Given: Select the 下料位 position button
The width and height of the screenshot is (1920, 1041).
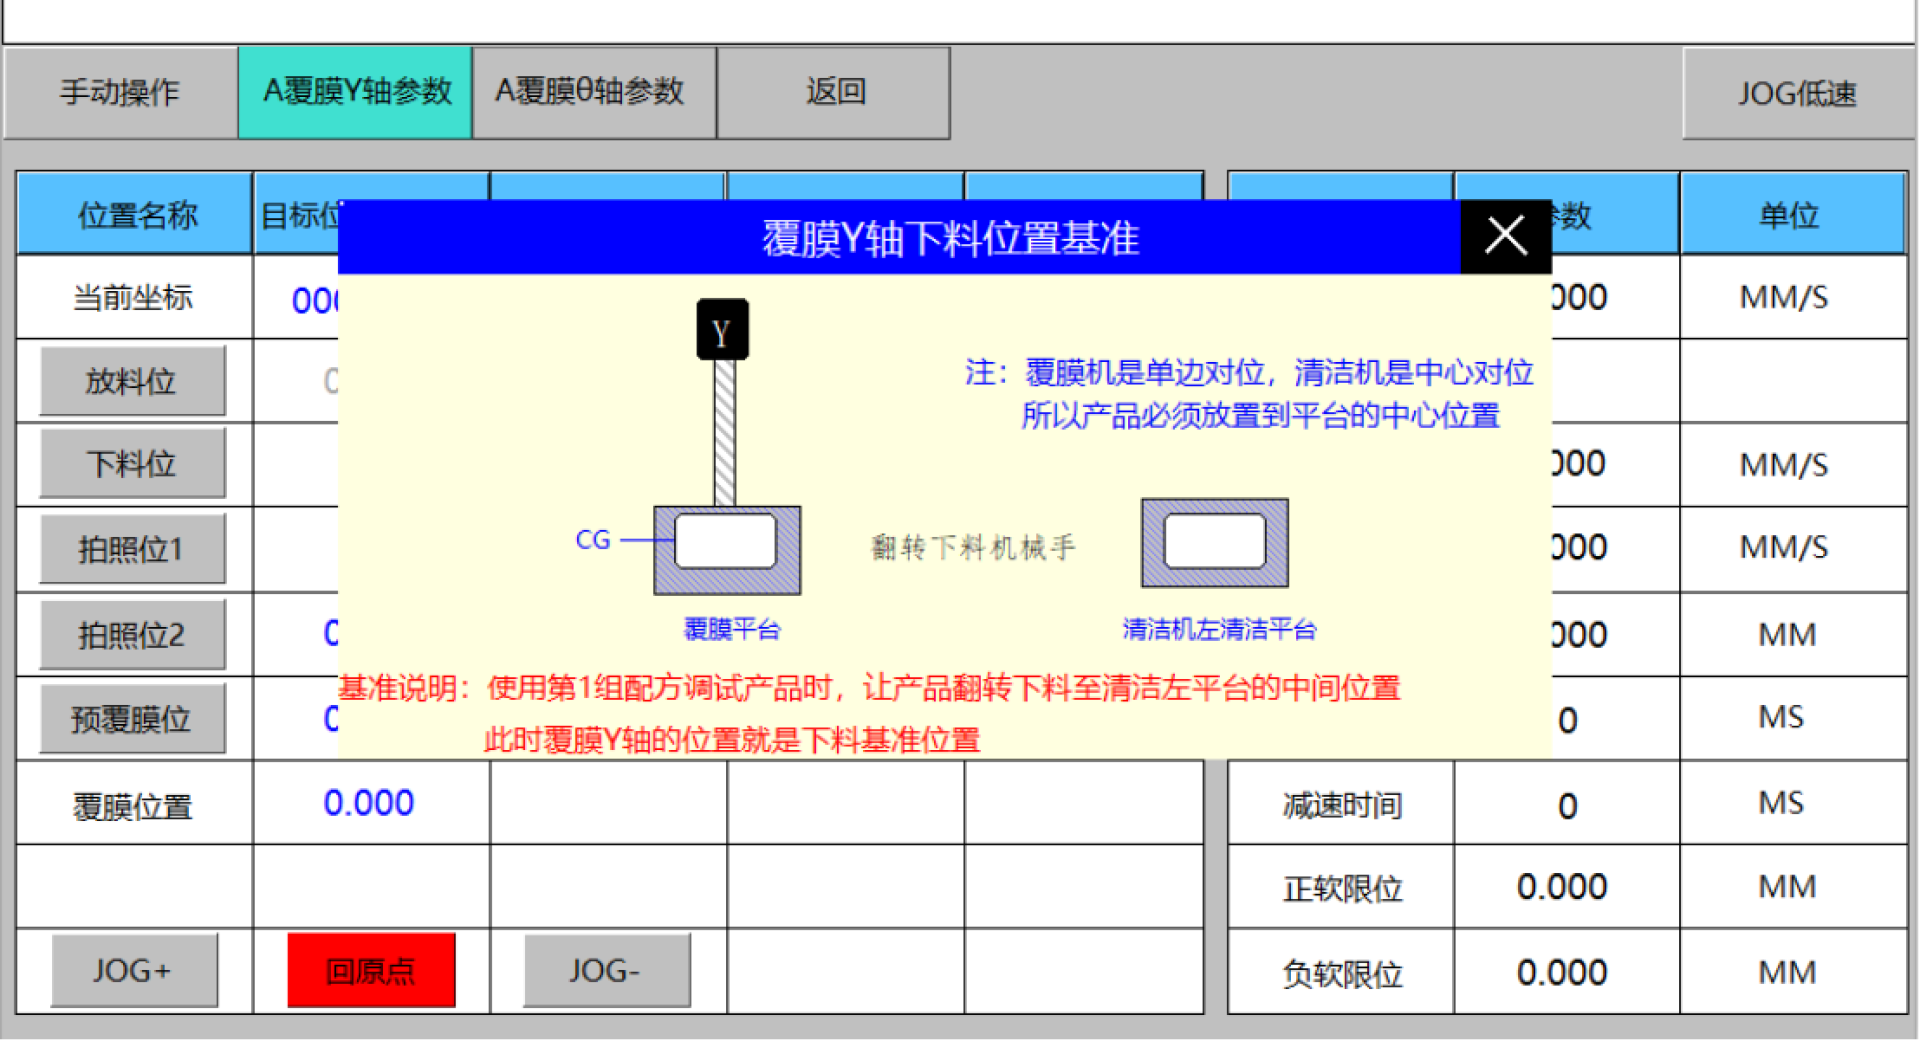Looking at the screenshot, I should click(x=132, y=464).
